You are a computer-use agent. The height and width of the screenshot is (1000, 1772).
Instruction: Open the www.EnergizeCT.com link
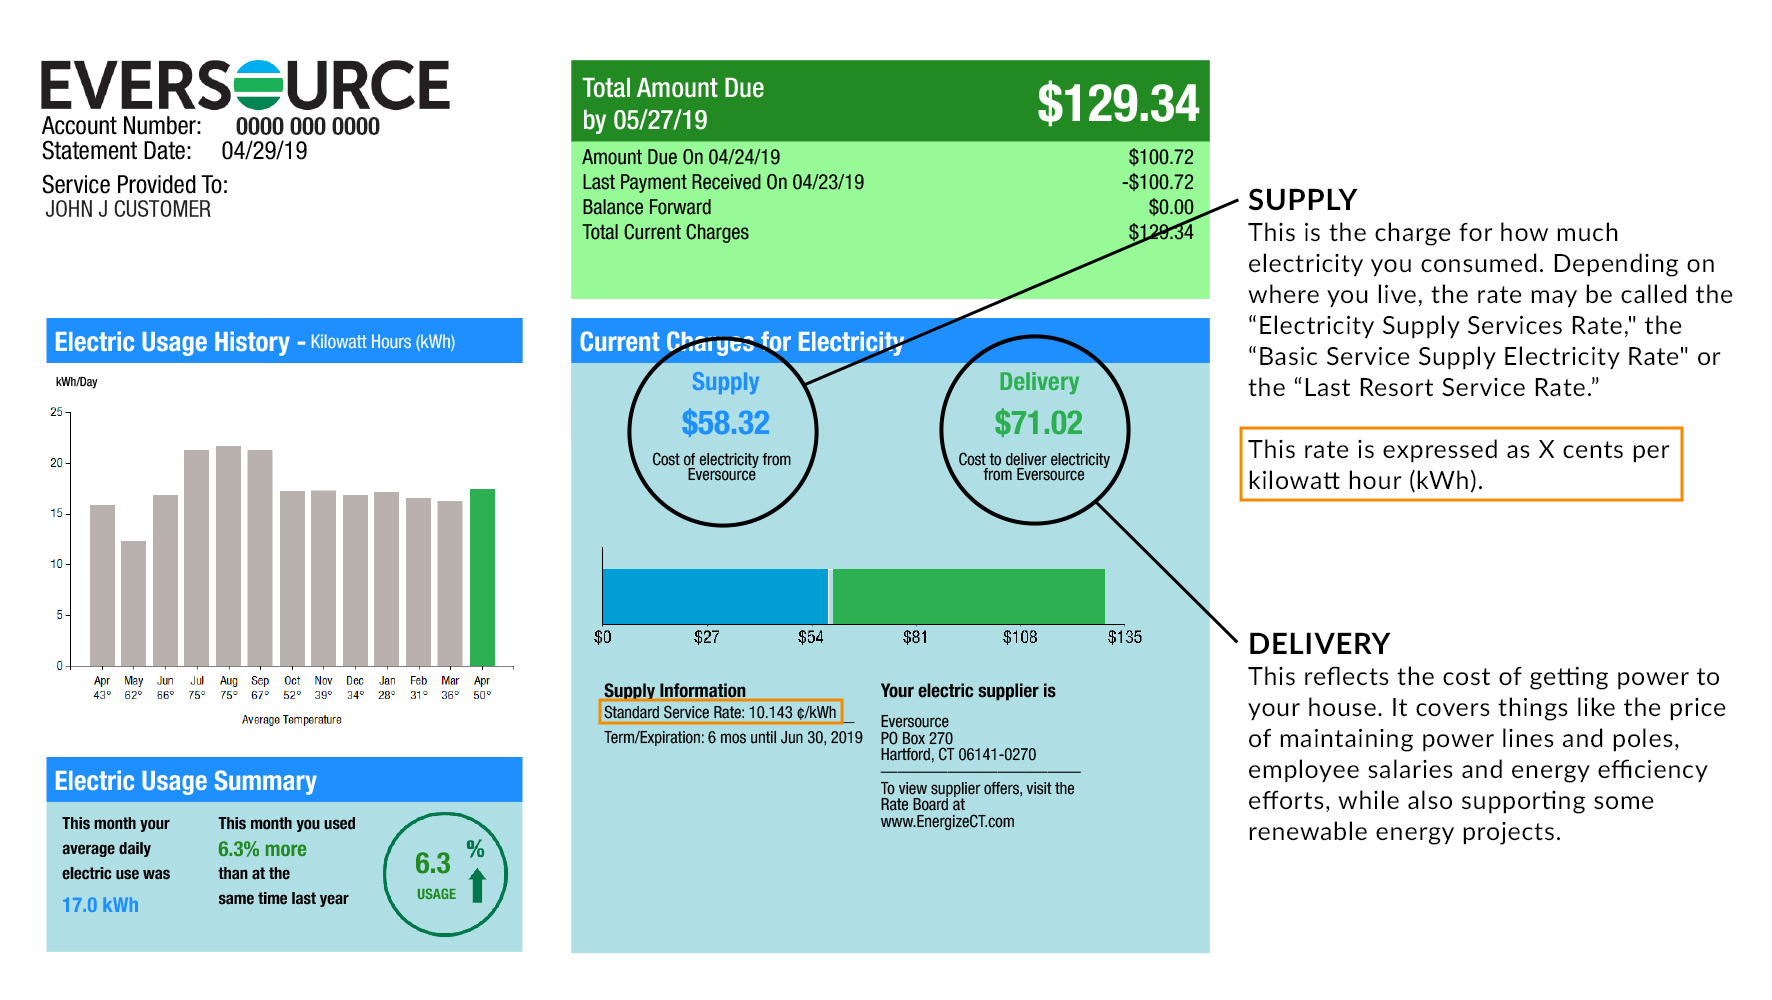point(947,822)
